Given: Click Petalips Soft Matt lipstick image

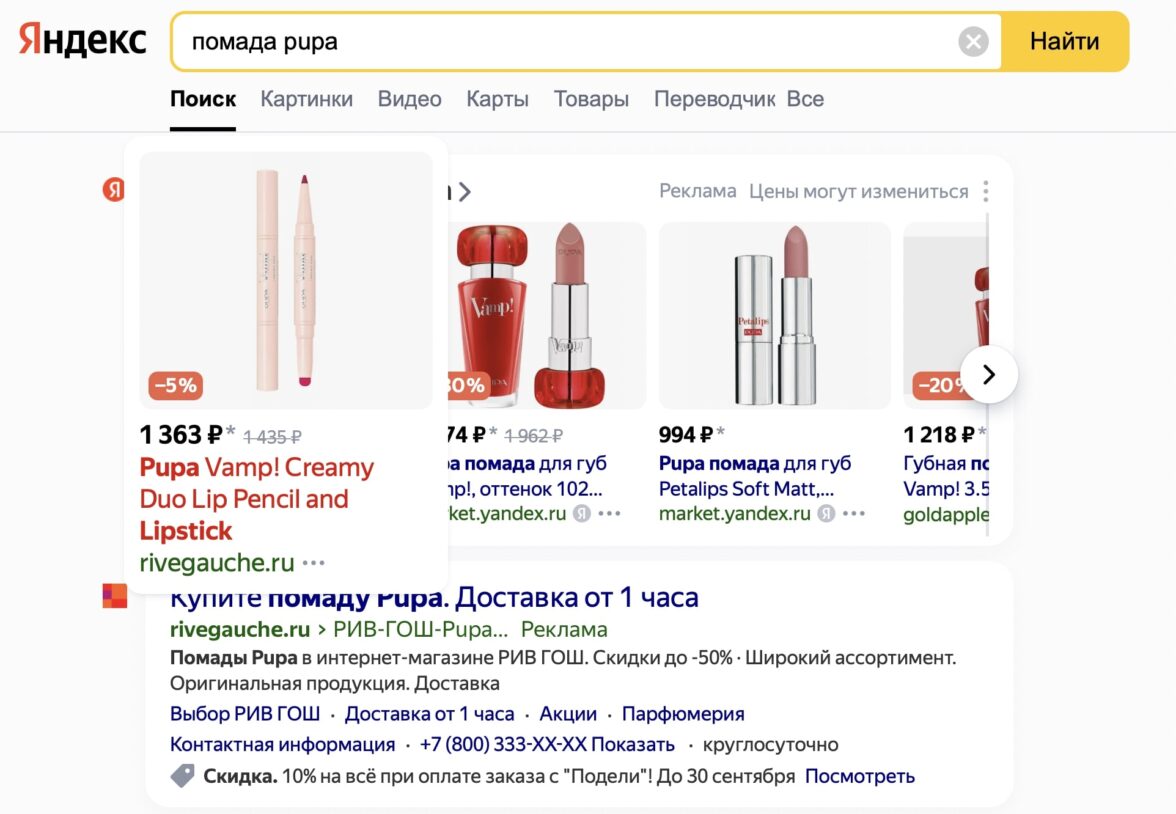Looking at the screenshot, I should 775,315.
